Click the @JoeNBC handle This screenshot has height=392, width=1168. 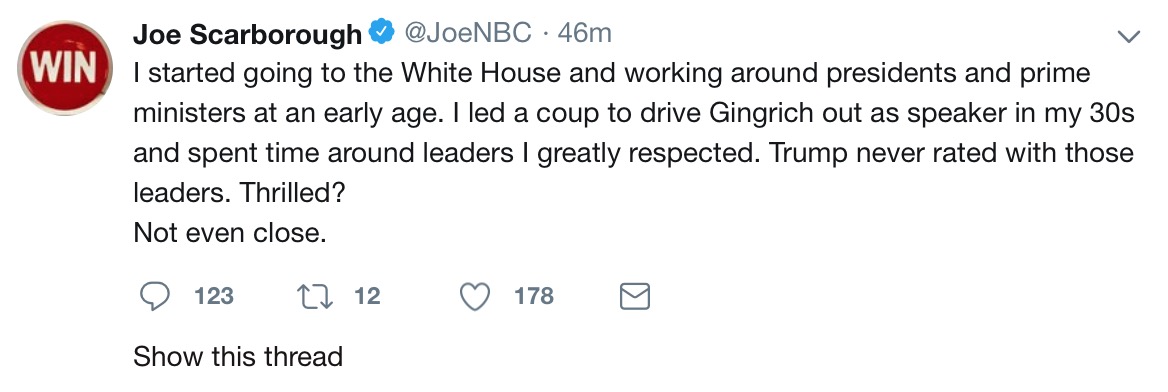coord(468,34)
